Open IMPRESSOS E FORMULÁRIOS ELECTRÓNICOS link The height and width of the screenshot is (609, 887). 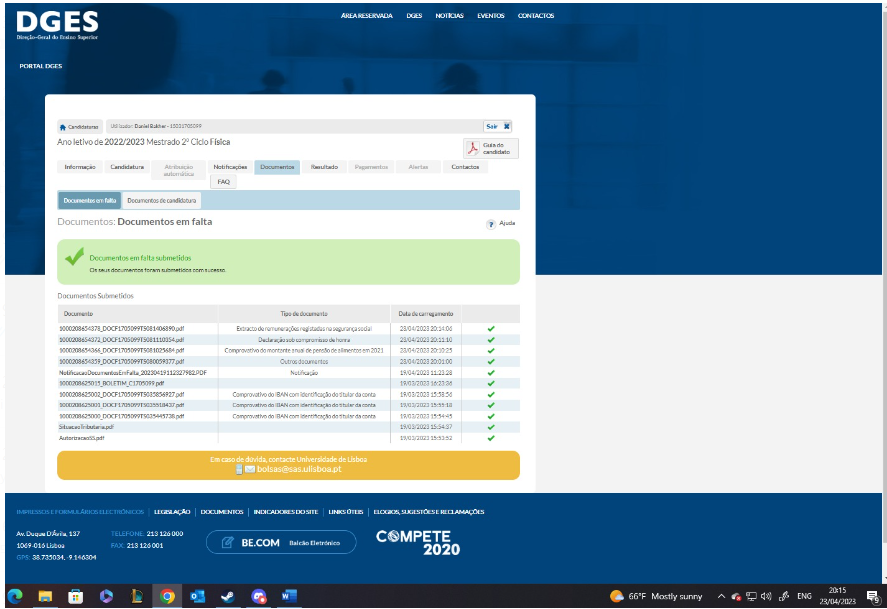coord(80,512)
